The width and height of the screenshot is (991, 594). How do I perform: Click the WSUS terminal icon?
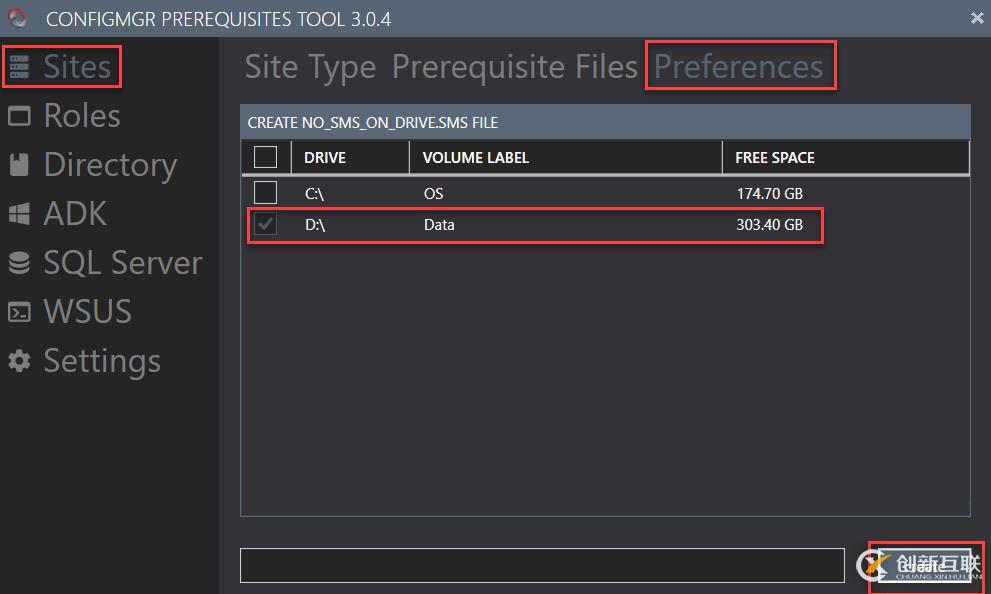click(19, 312)
